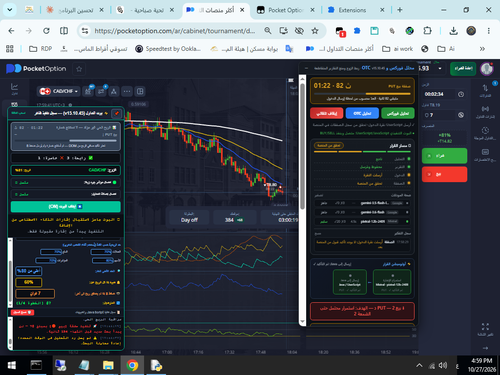
Task: Click the analyzer panel scroll-up arrow
Action: pos(303,79)
